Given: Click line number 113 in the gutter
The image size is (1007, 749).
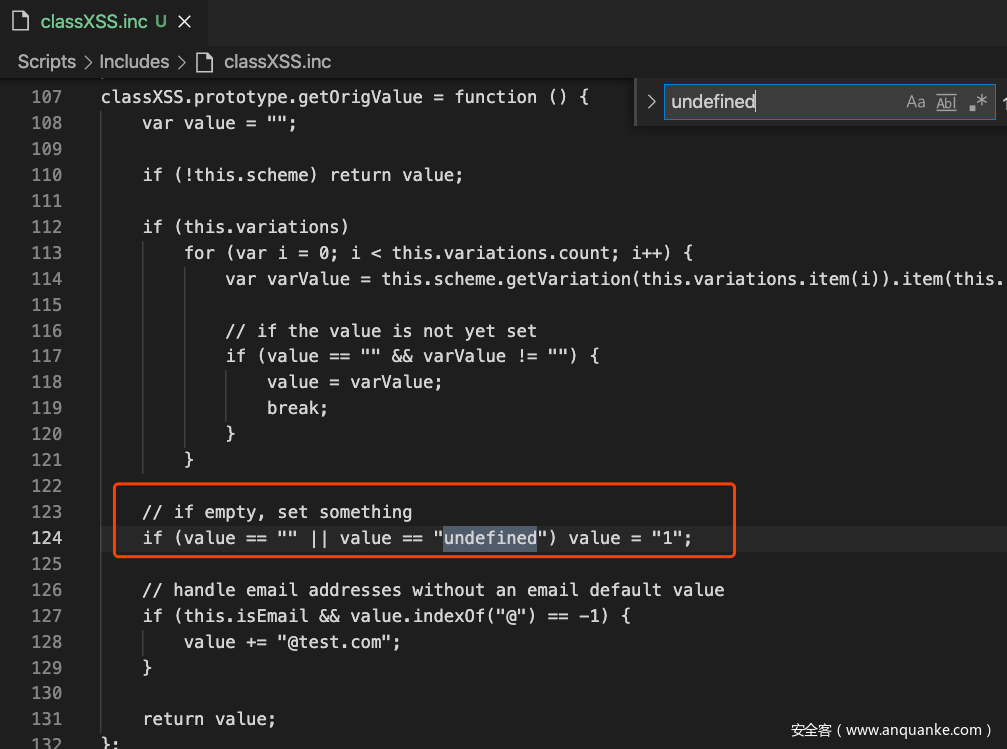Looking at the screenshot, I should [46, 253].
